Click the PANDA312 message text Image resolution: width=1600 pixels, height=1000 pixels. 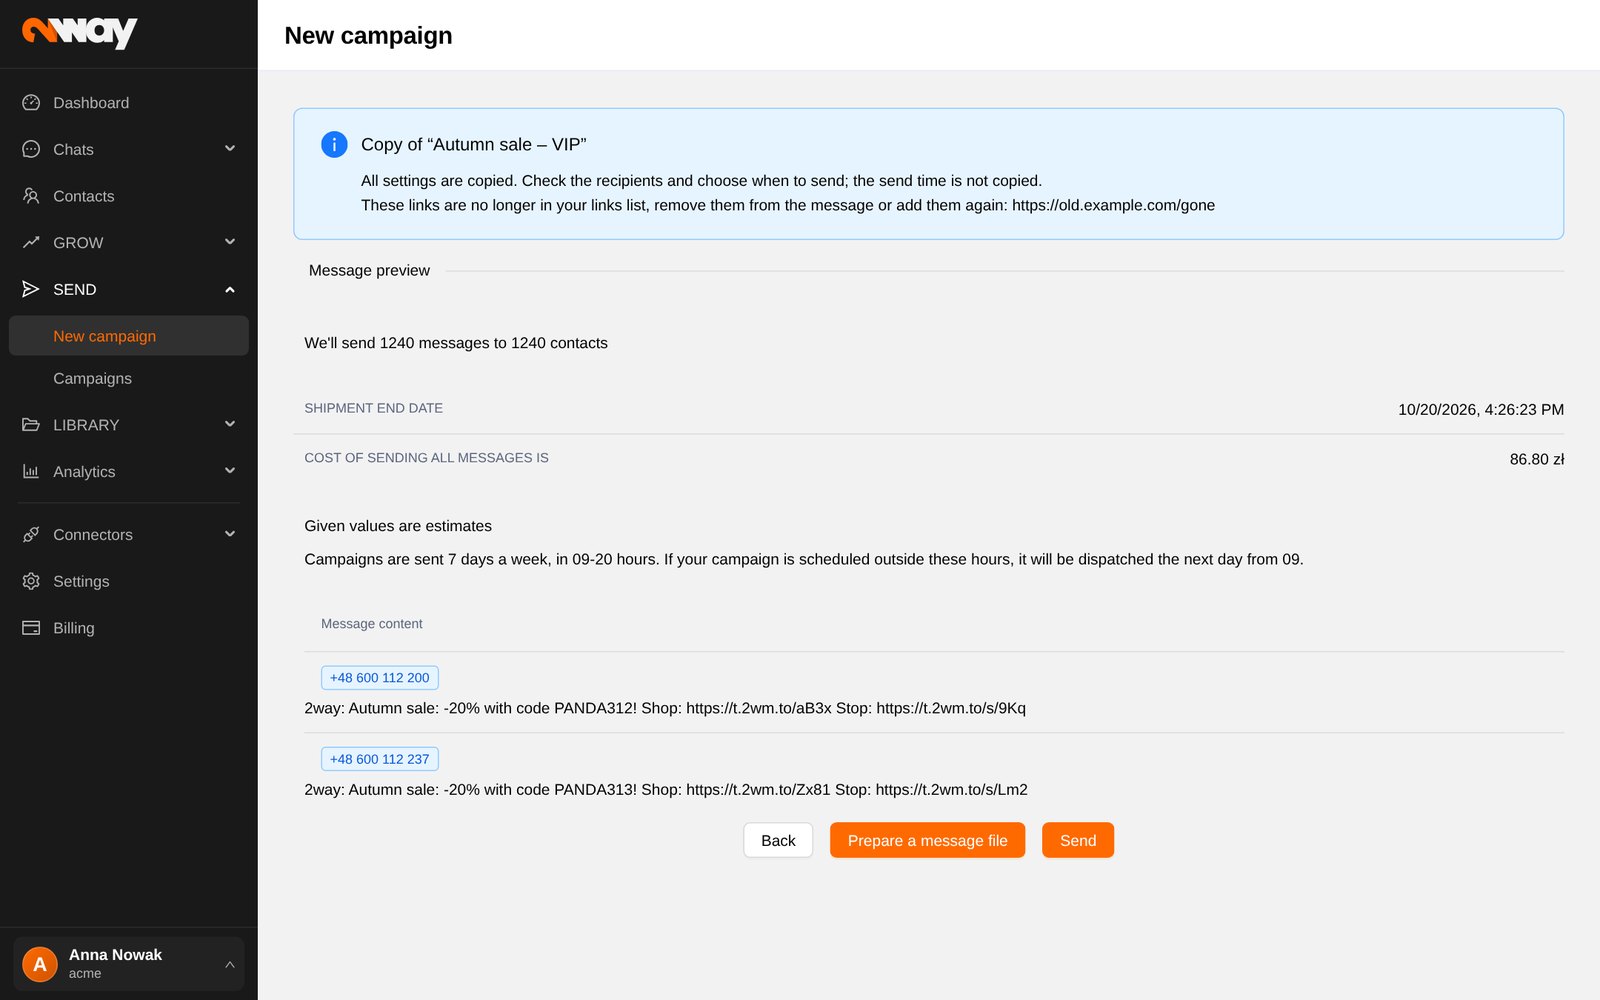coord(665,708)
